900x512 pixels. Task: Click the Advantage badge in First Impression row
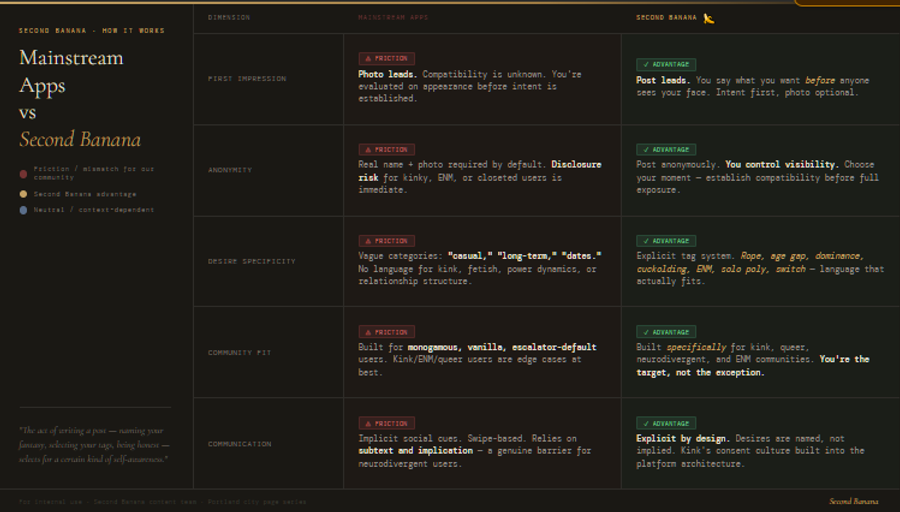pos(666,65)
